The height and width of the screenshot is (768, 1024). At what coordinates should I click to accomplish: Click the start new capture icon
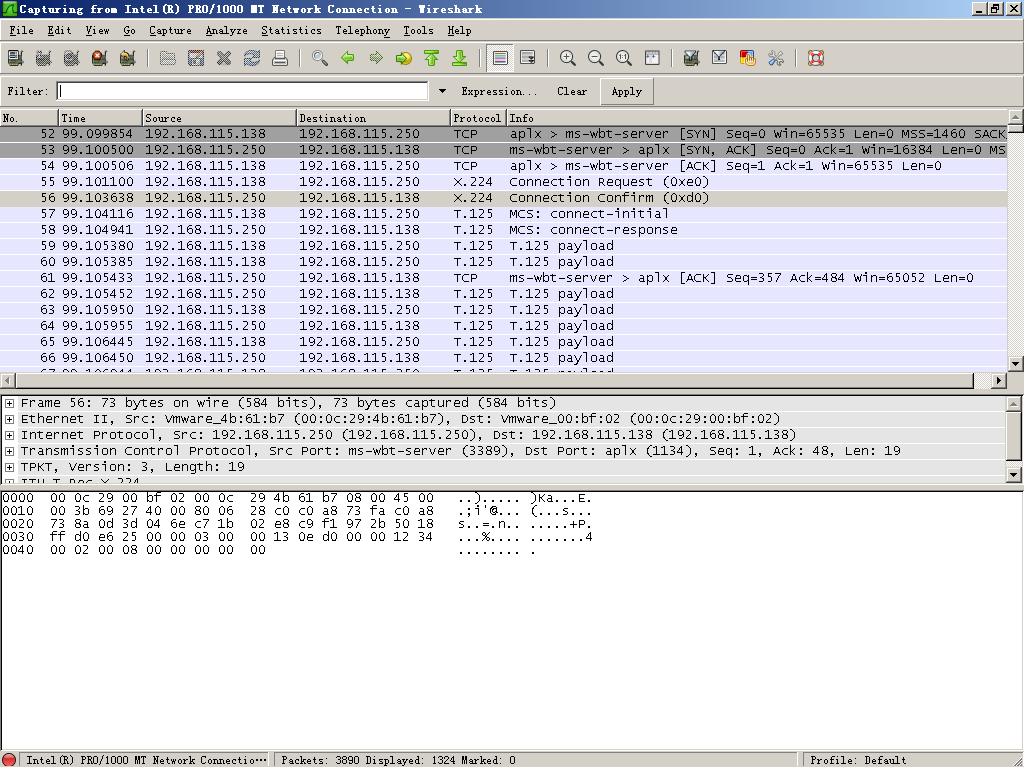click(72, 58)
